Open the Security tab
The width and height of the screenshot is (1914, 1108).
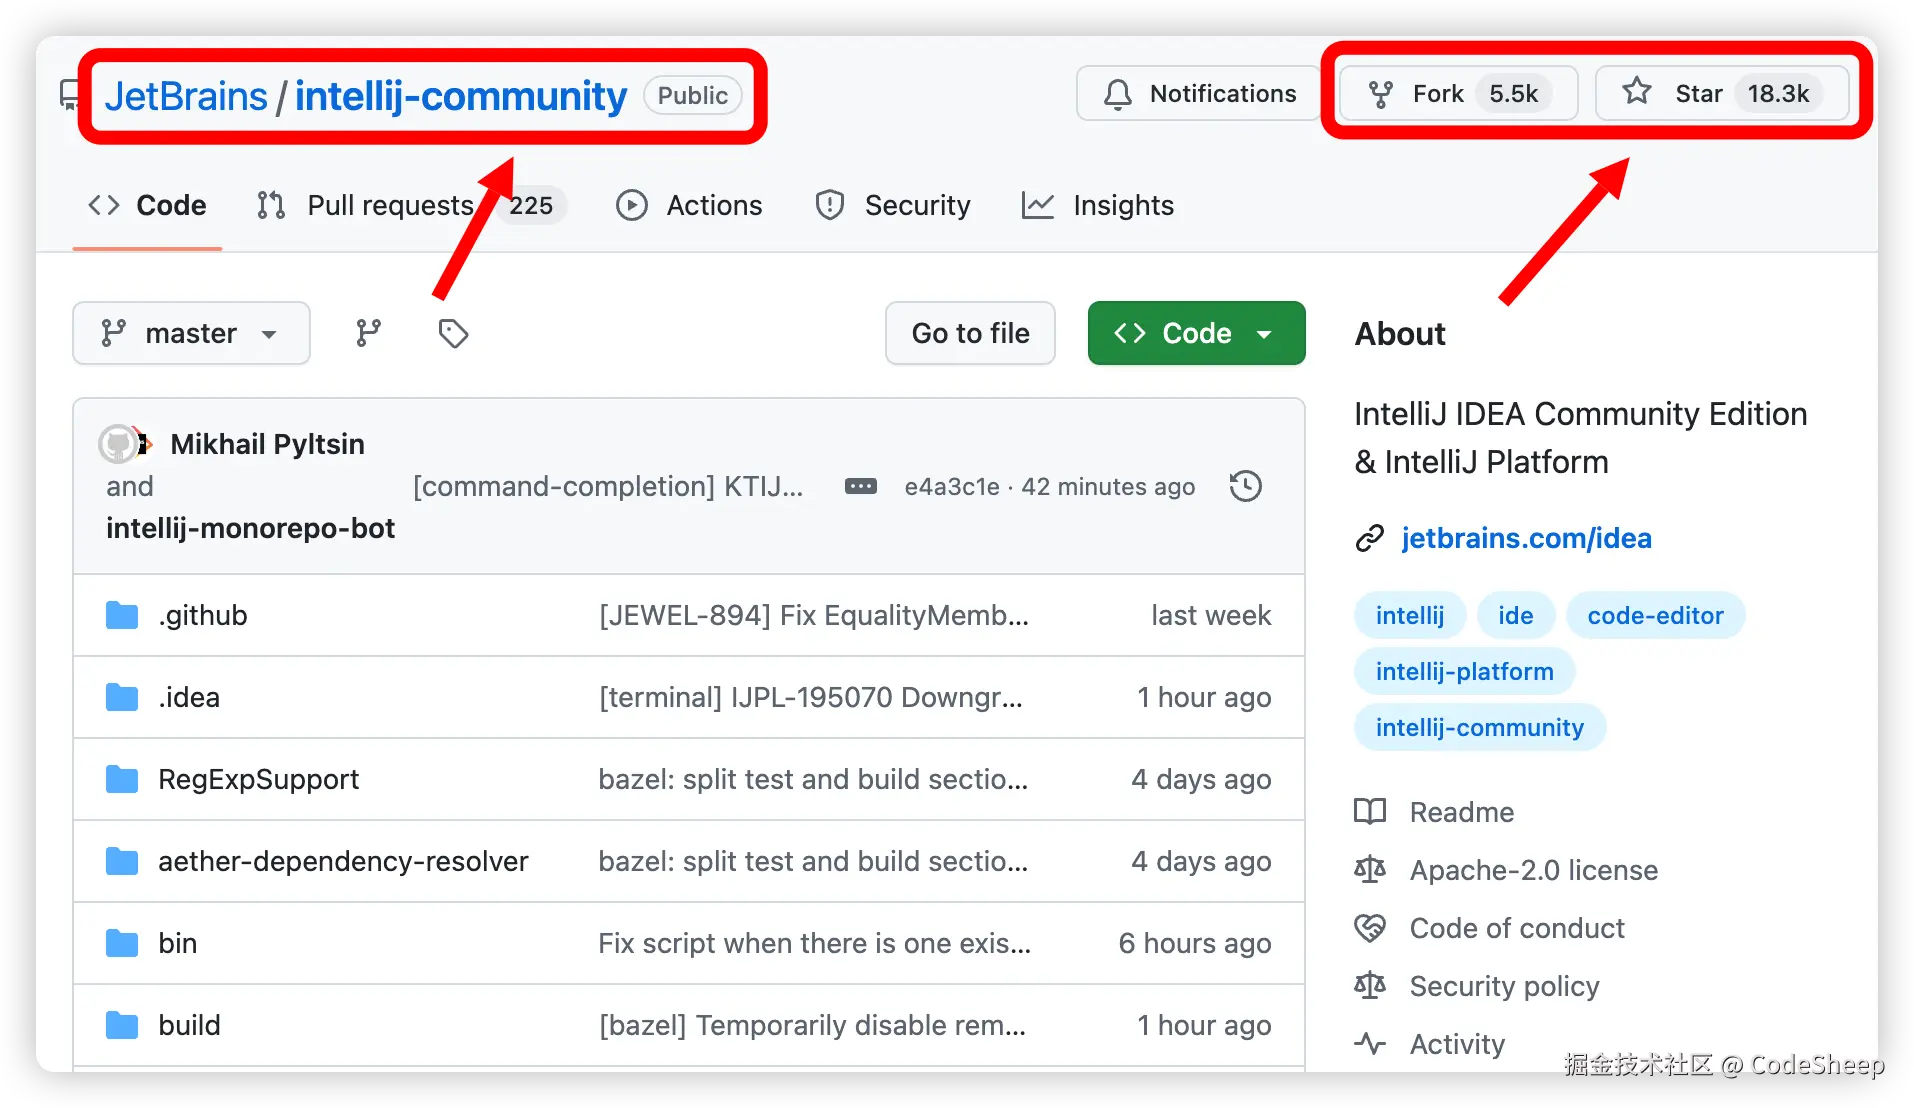(893, 205)
